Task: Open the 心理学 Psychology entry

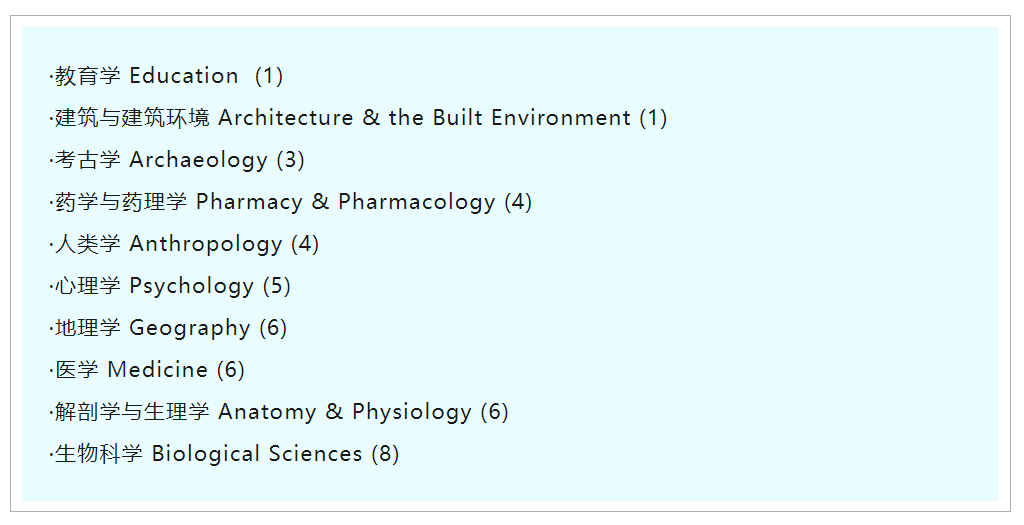Action: 154,286
